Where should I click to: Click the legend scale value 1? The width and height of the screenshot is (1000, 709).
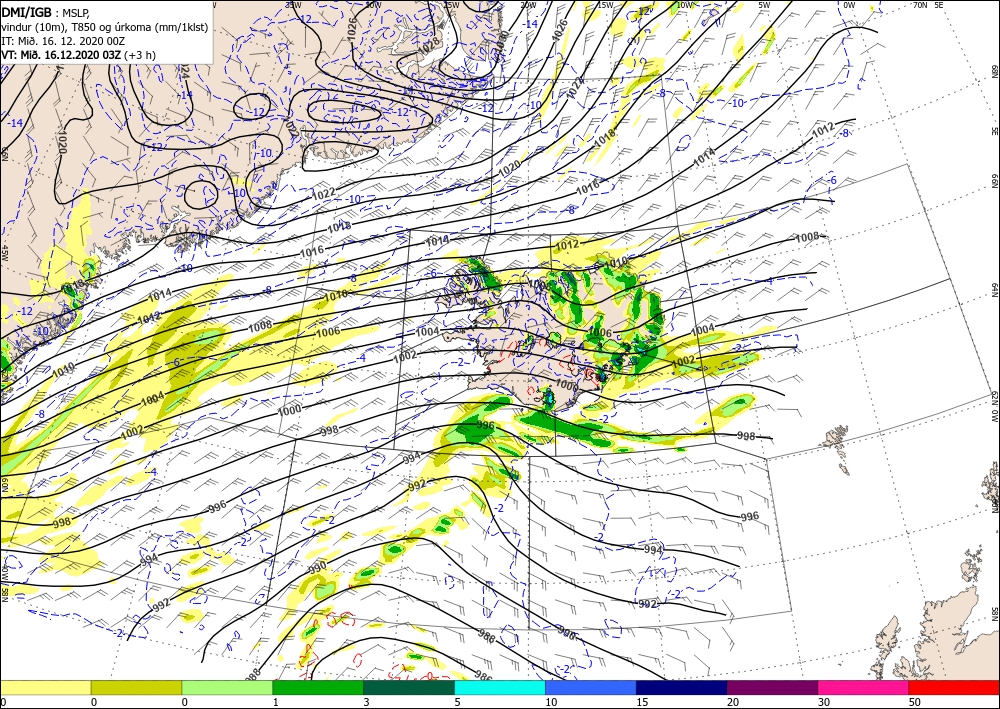(276, 702)
